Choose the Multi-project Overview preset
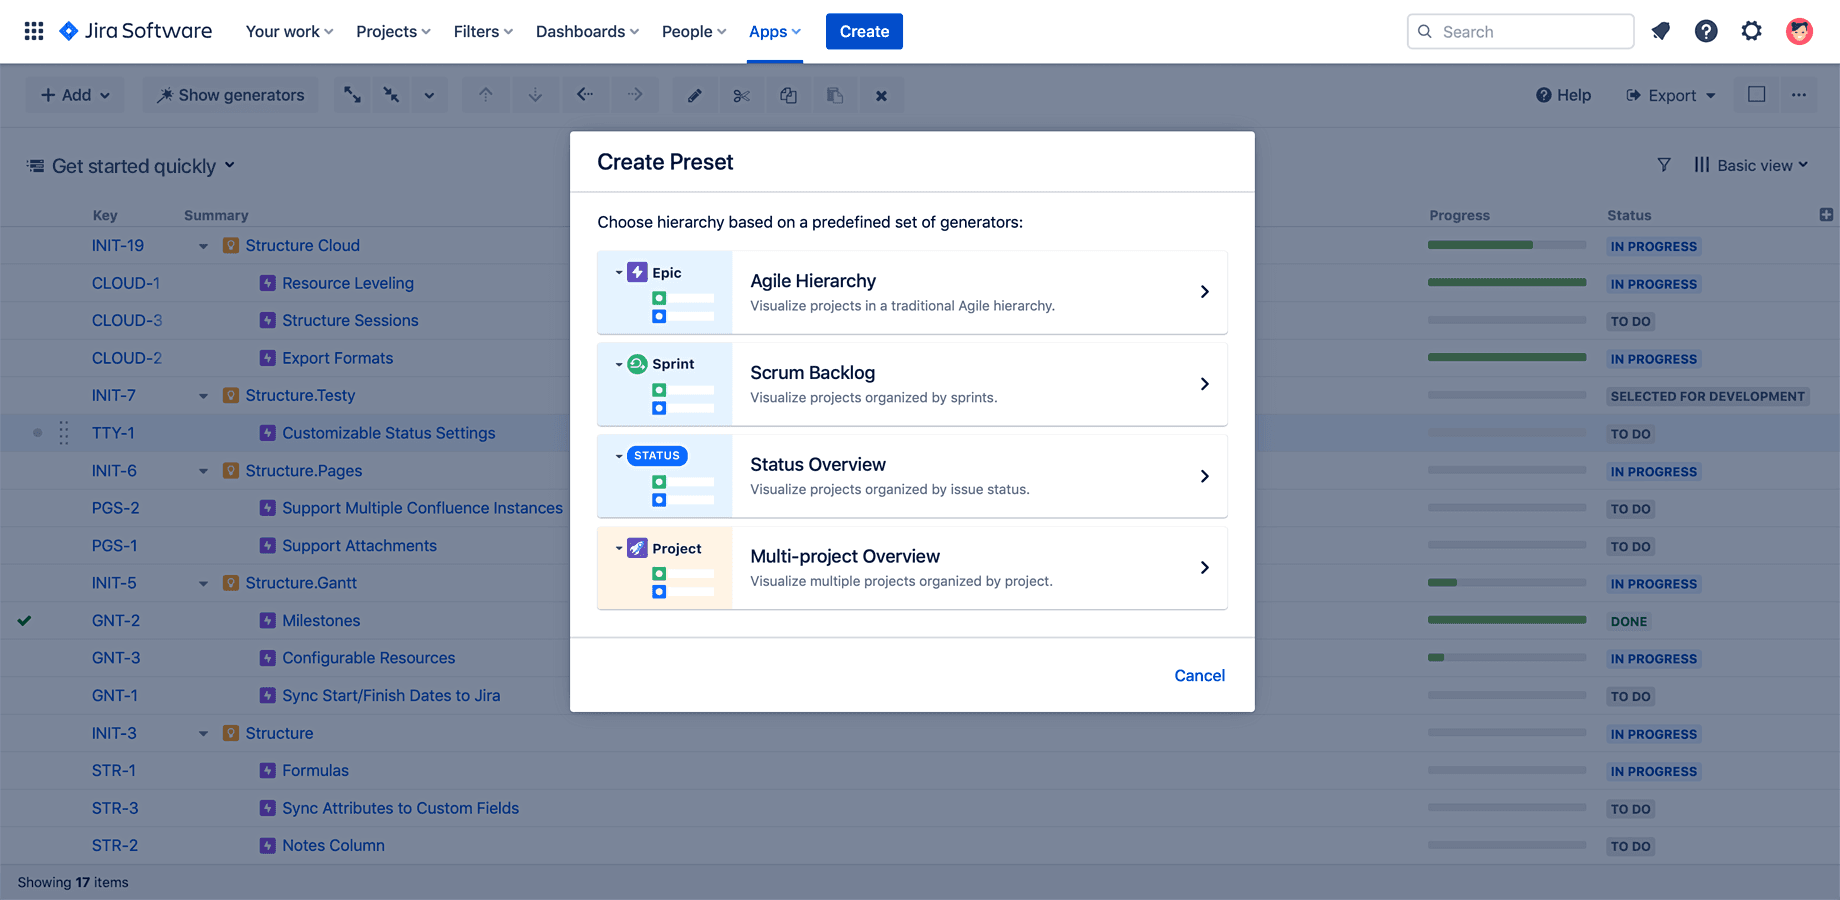The height and width of the screenshot is (900, 1840). (x=912, y=568)
